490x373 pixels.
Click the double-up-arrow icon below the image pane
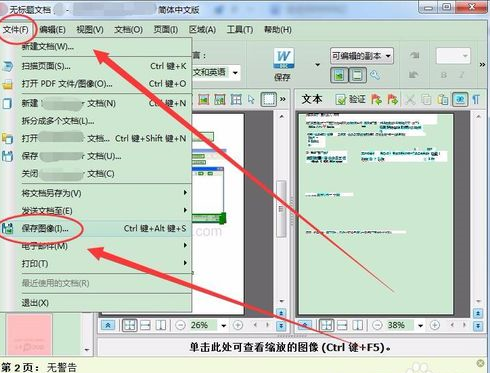[x=108, y=325]
